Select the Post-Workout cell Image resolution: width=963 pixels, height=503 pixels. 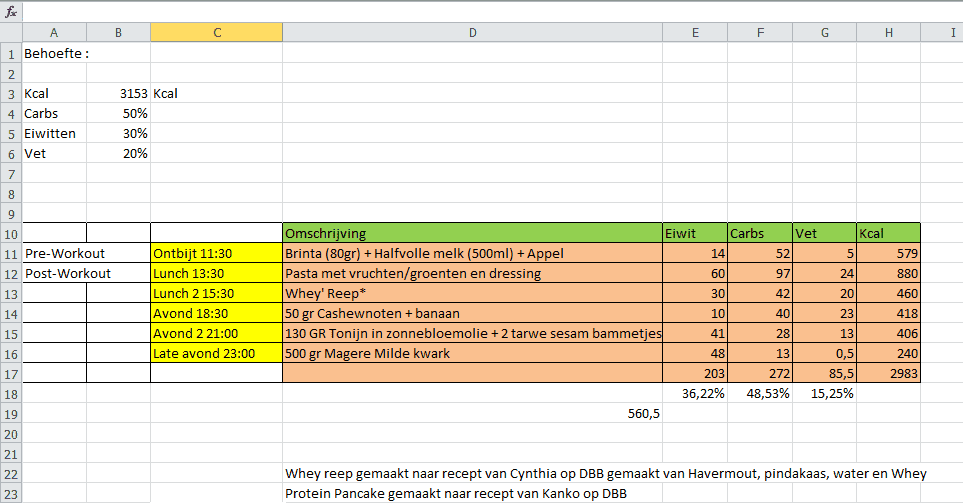54,273
